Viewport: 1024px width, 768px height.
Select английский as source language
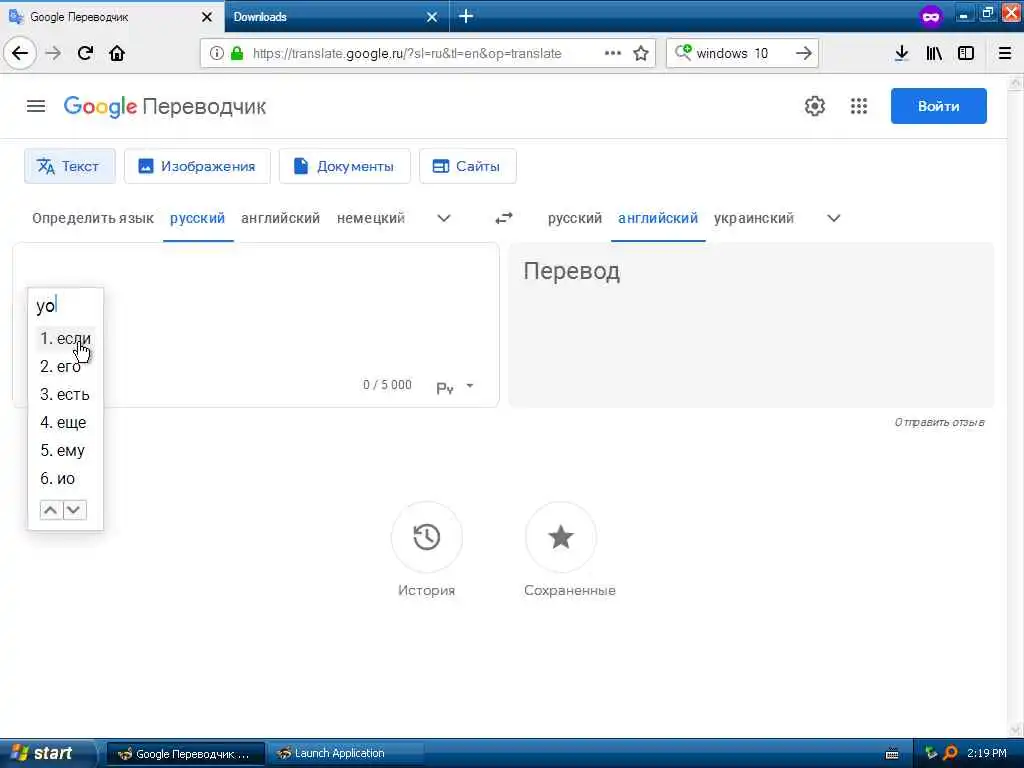pyautogui.click(x=280, y=218)
